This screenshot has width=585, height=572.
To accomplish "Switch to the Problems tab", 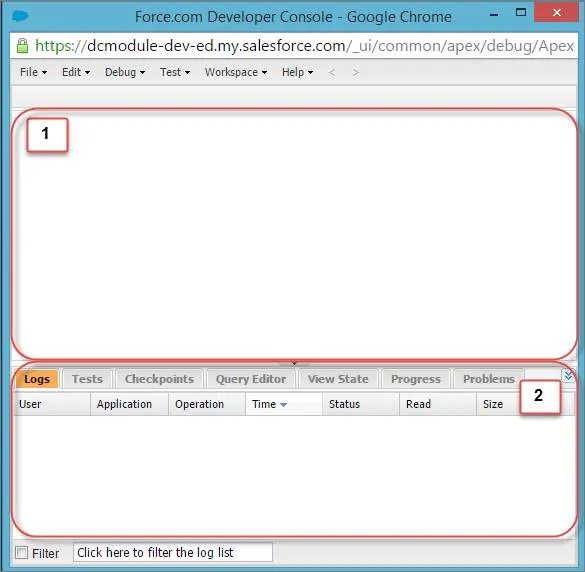I will 489,379.
